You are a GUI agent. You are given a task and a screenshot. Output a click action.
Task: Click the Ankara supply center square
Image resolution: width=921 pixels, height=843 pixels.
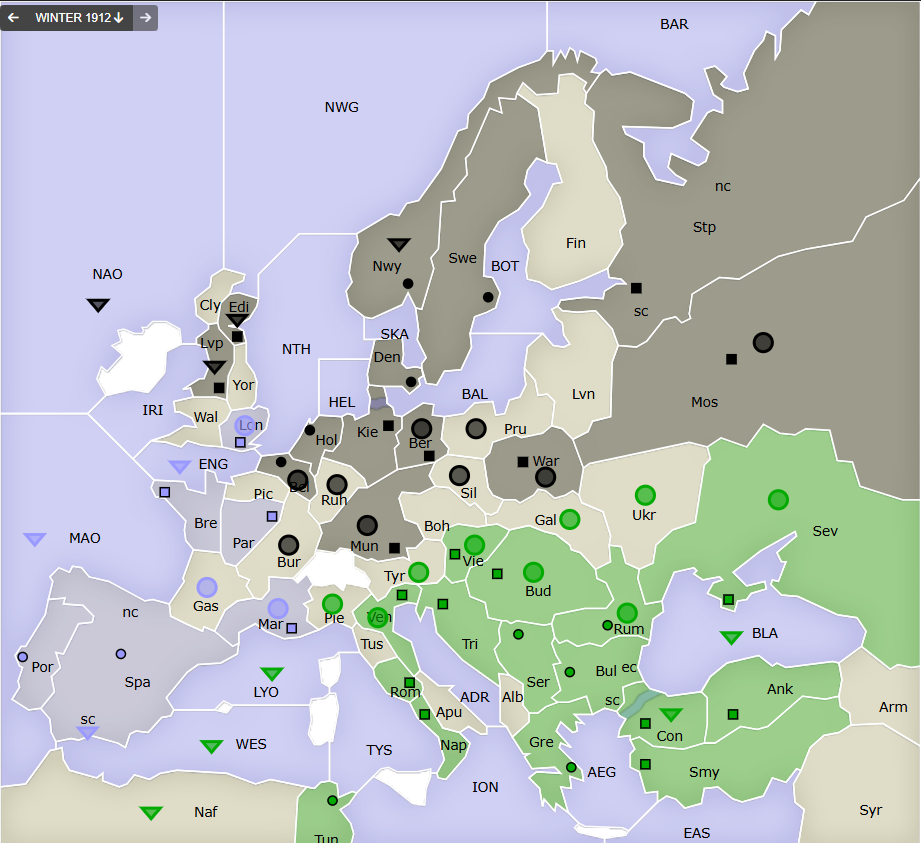[x=733, y=714]
